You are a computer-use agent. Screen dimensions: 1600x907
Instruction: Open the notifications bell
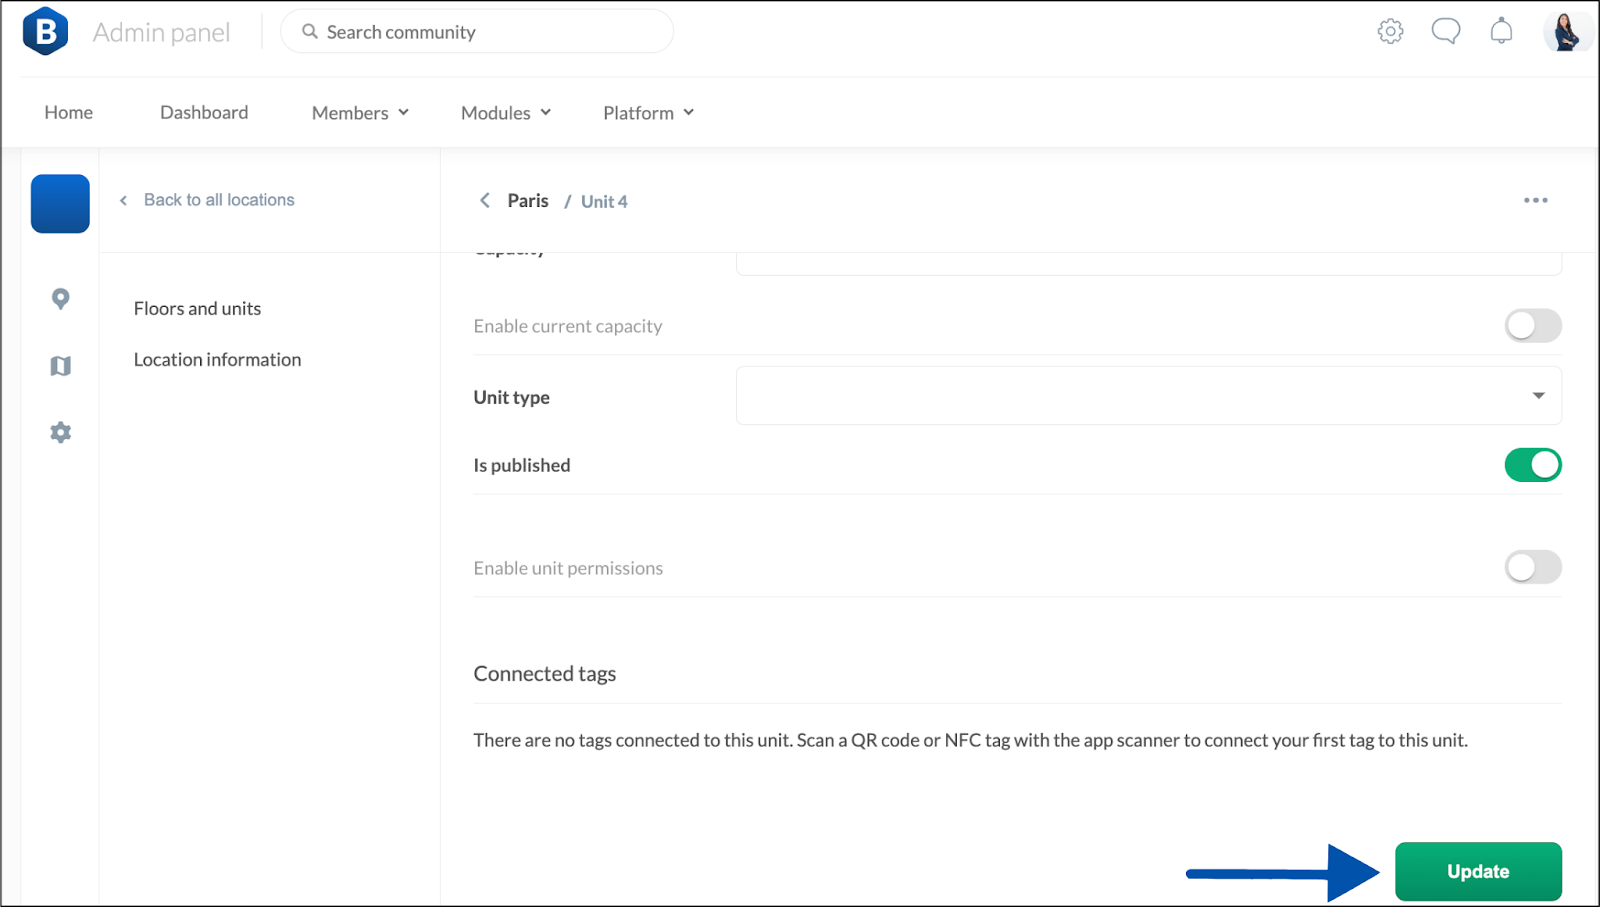[x=1501, y=31]
